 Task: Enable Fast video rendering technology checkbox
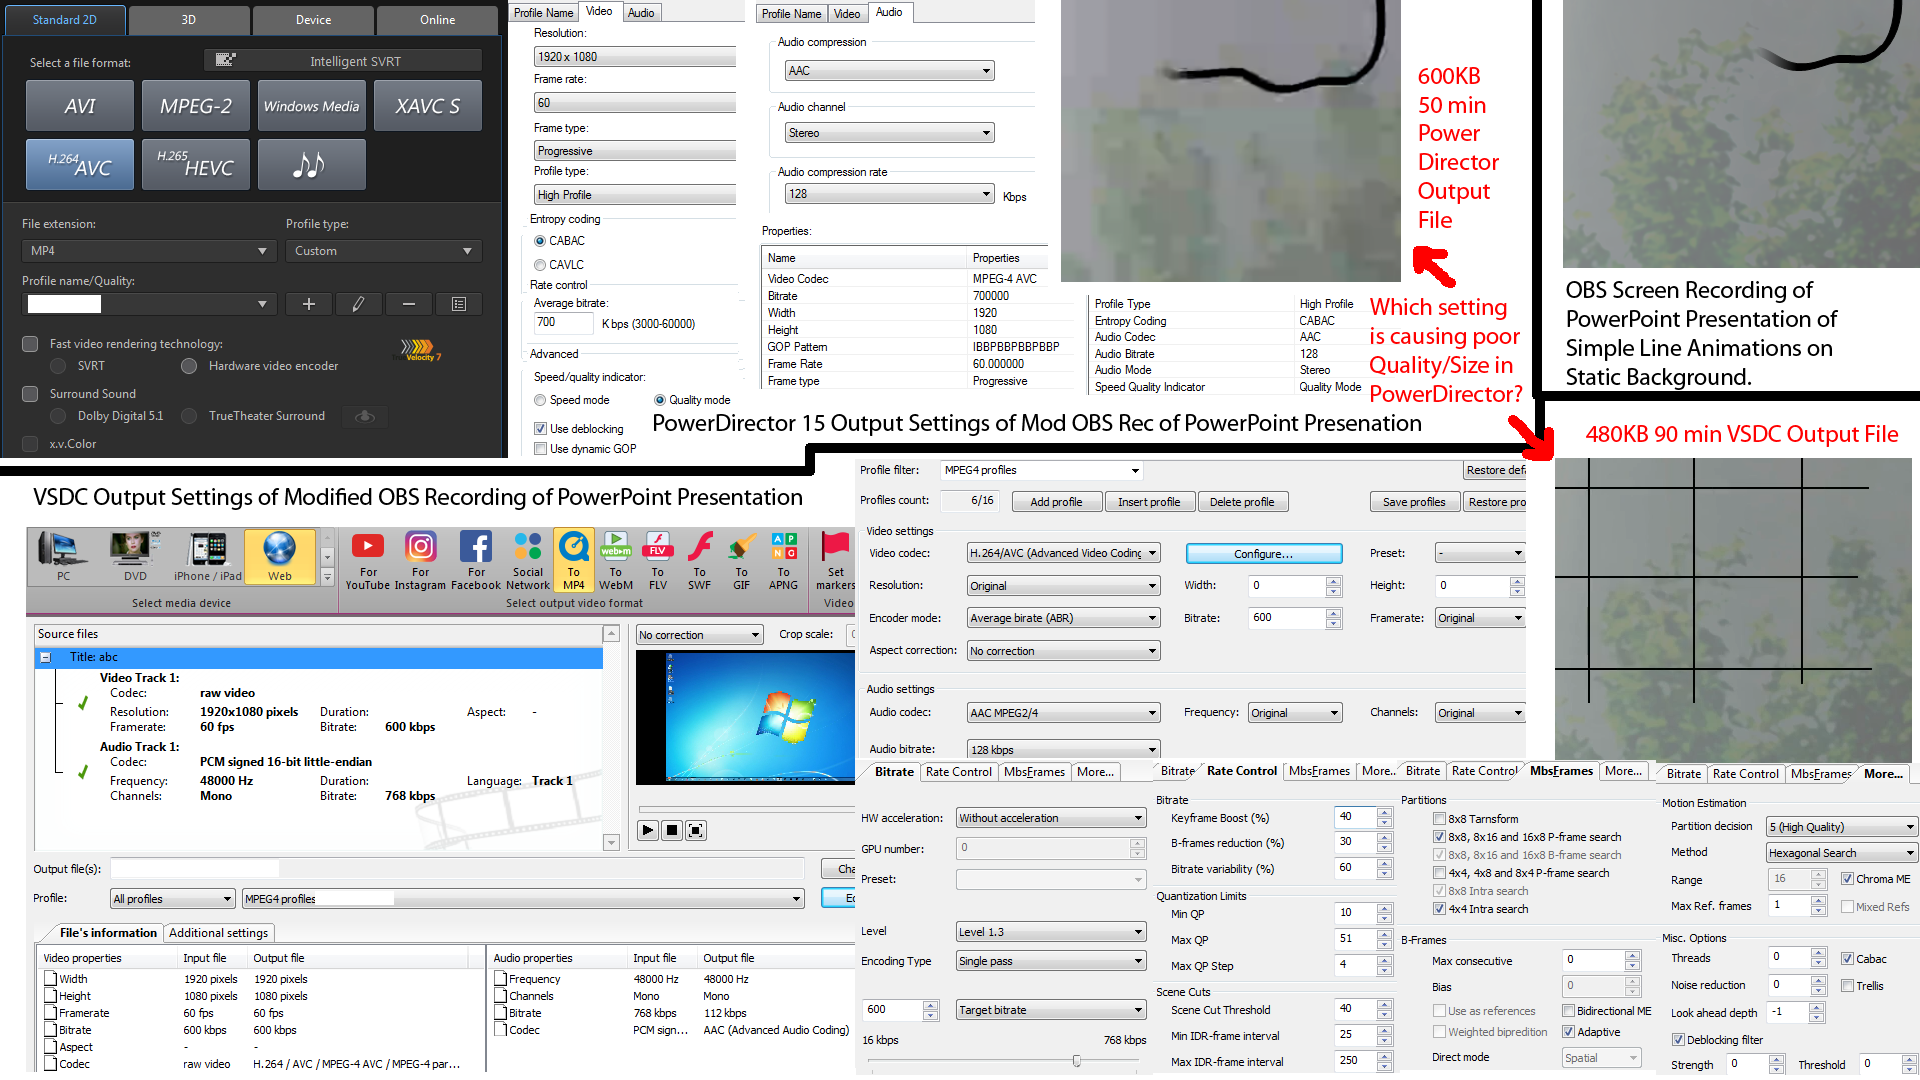point(30,344)
